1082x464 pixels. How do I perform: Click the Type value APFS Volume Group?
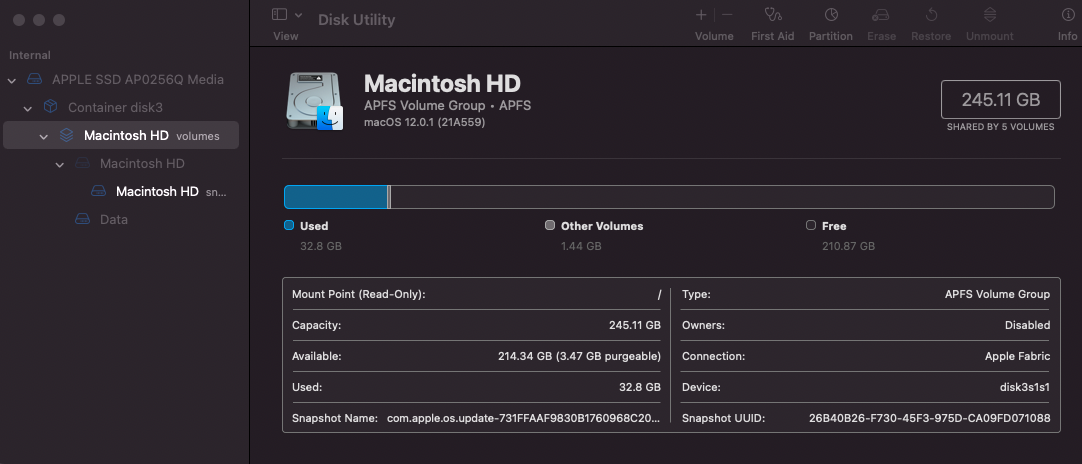point(997,294)
